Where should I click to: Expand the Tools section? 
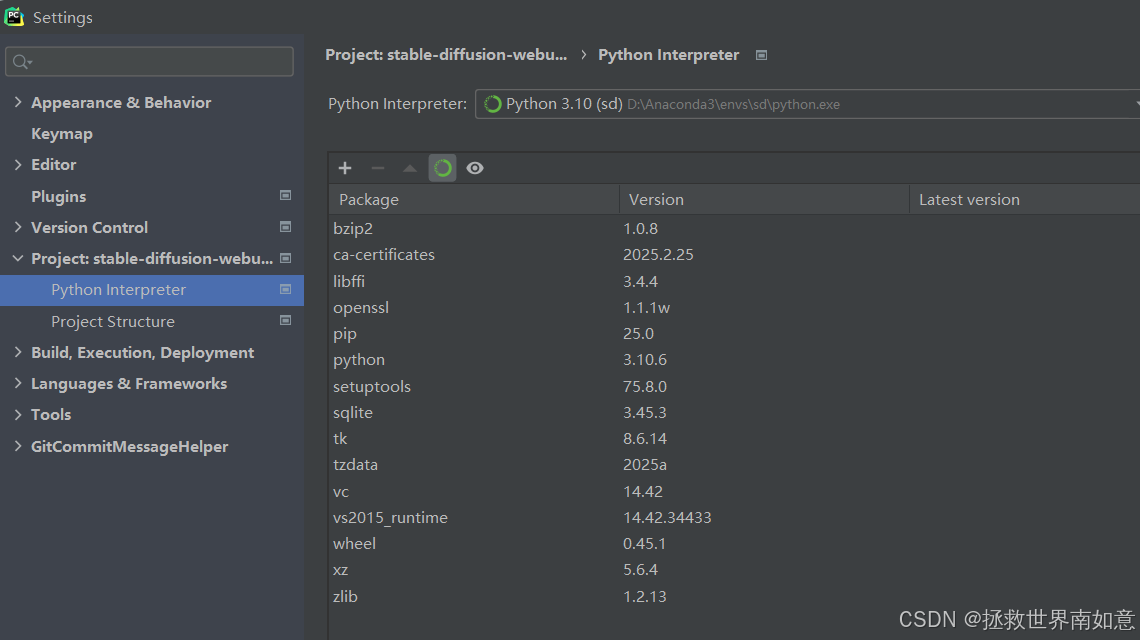coord(18,415)
